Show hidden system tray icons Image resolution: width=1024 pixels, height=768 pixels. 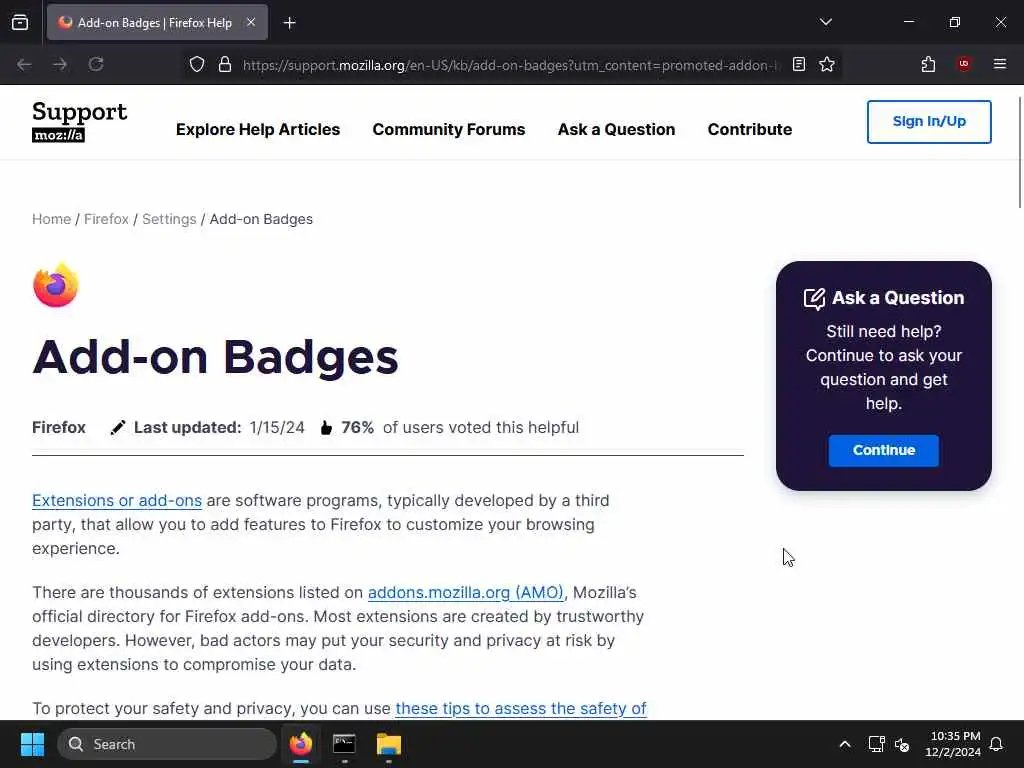coord(844,744)
